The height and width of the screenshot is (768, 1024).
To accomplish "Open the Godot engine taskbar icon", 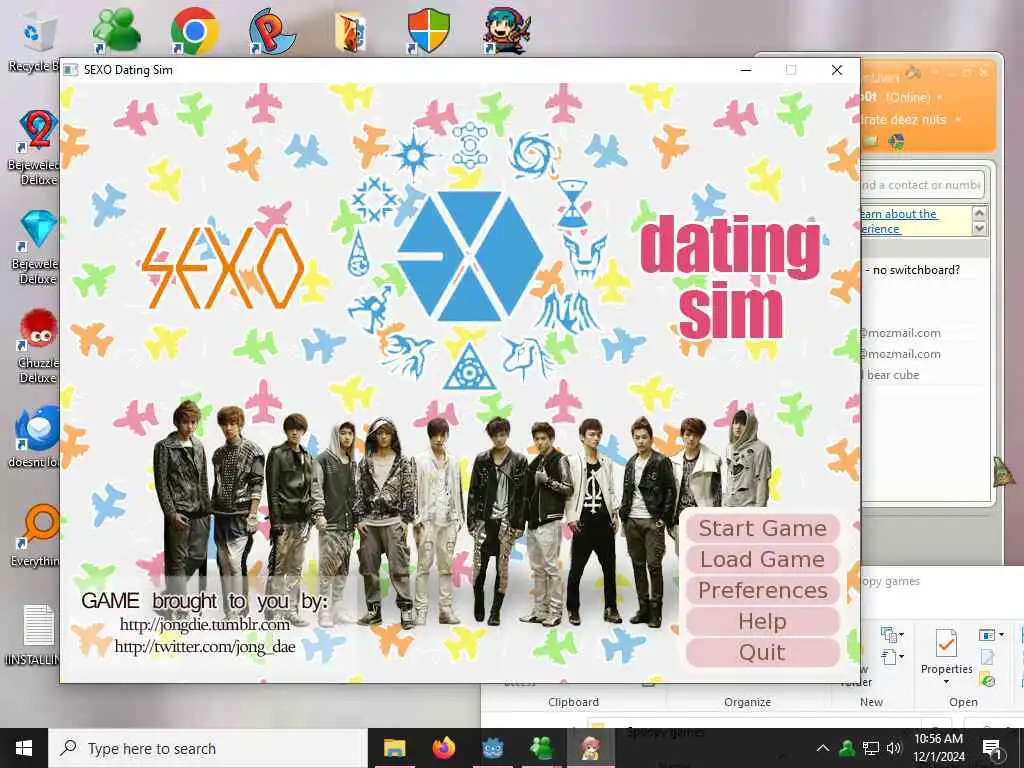I will [492, 748].
